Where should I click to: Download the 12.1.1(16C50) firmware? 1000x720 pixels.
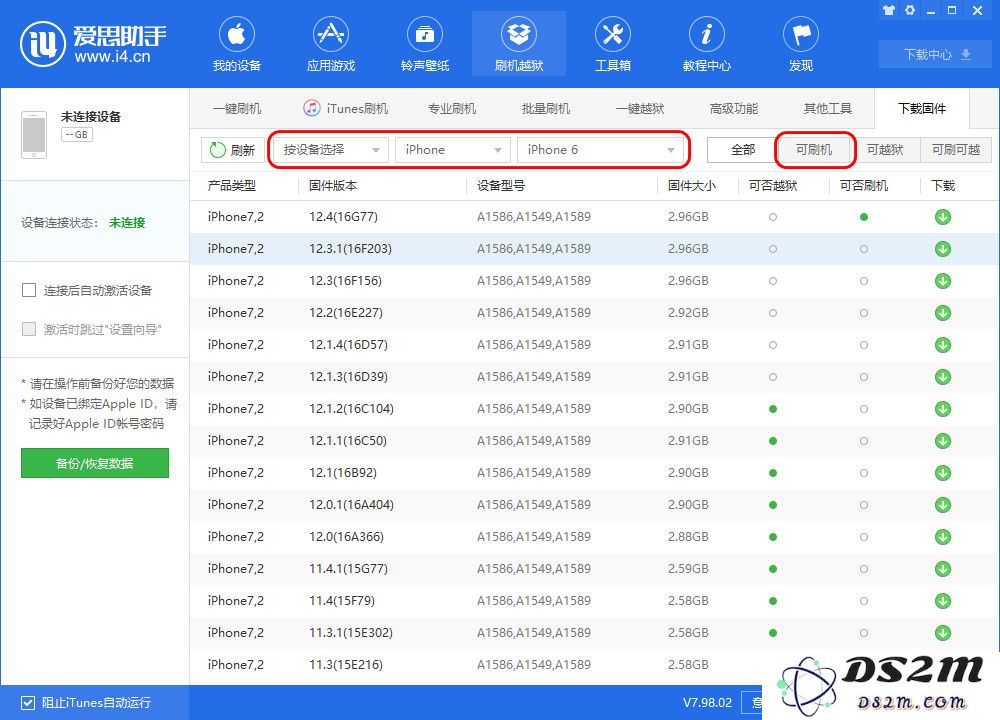[943, 441]
